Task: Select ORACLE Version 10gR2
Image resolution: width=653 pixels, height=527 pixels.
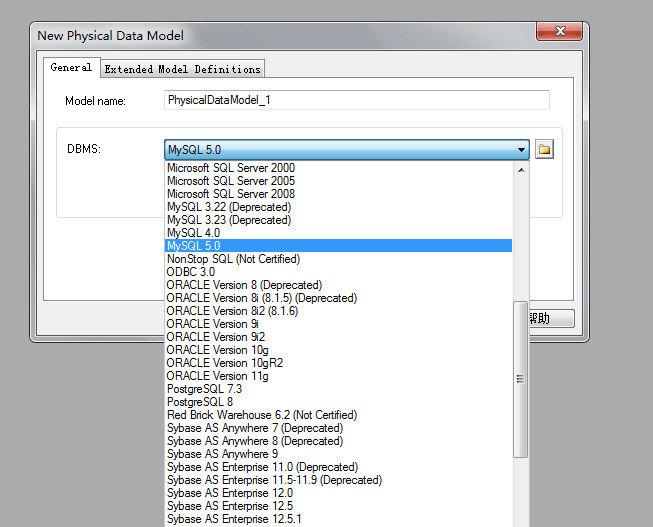Action: click(x=338, y=363)
